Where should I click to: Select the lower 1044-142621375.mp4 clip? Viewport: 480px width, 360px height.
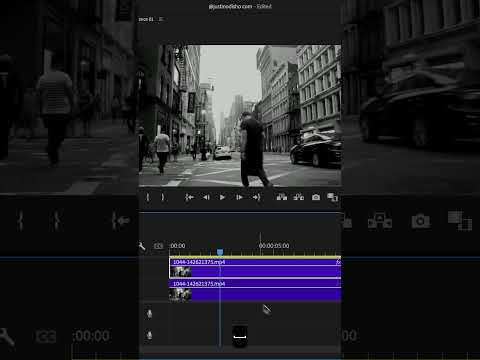255,290
